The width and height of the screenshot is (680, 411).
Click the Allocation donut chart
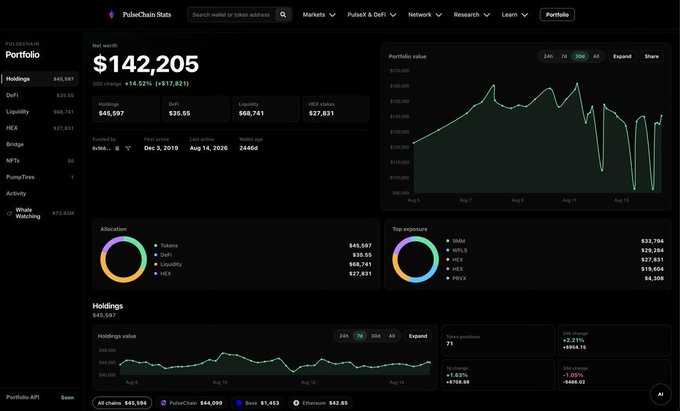click(x=124, y=259)
